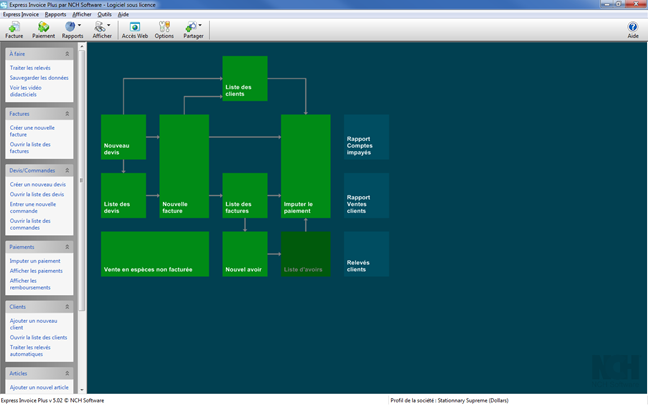The image size is (648, 405).
Task: Collapse the Devis/Commandes panel
Action: point(67,170)
